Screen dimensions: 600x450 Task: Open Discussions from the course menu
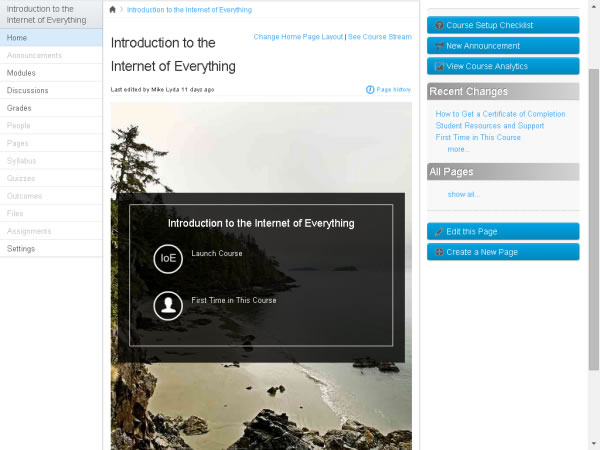click(27, 90)
